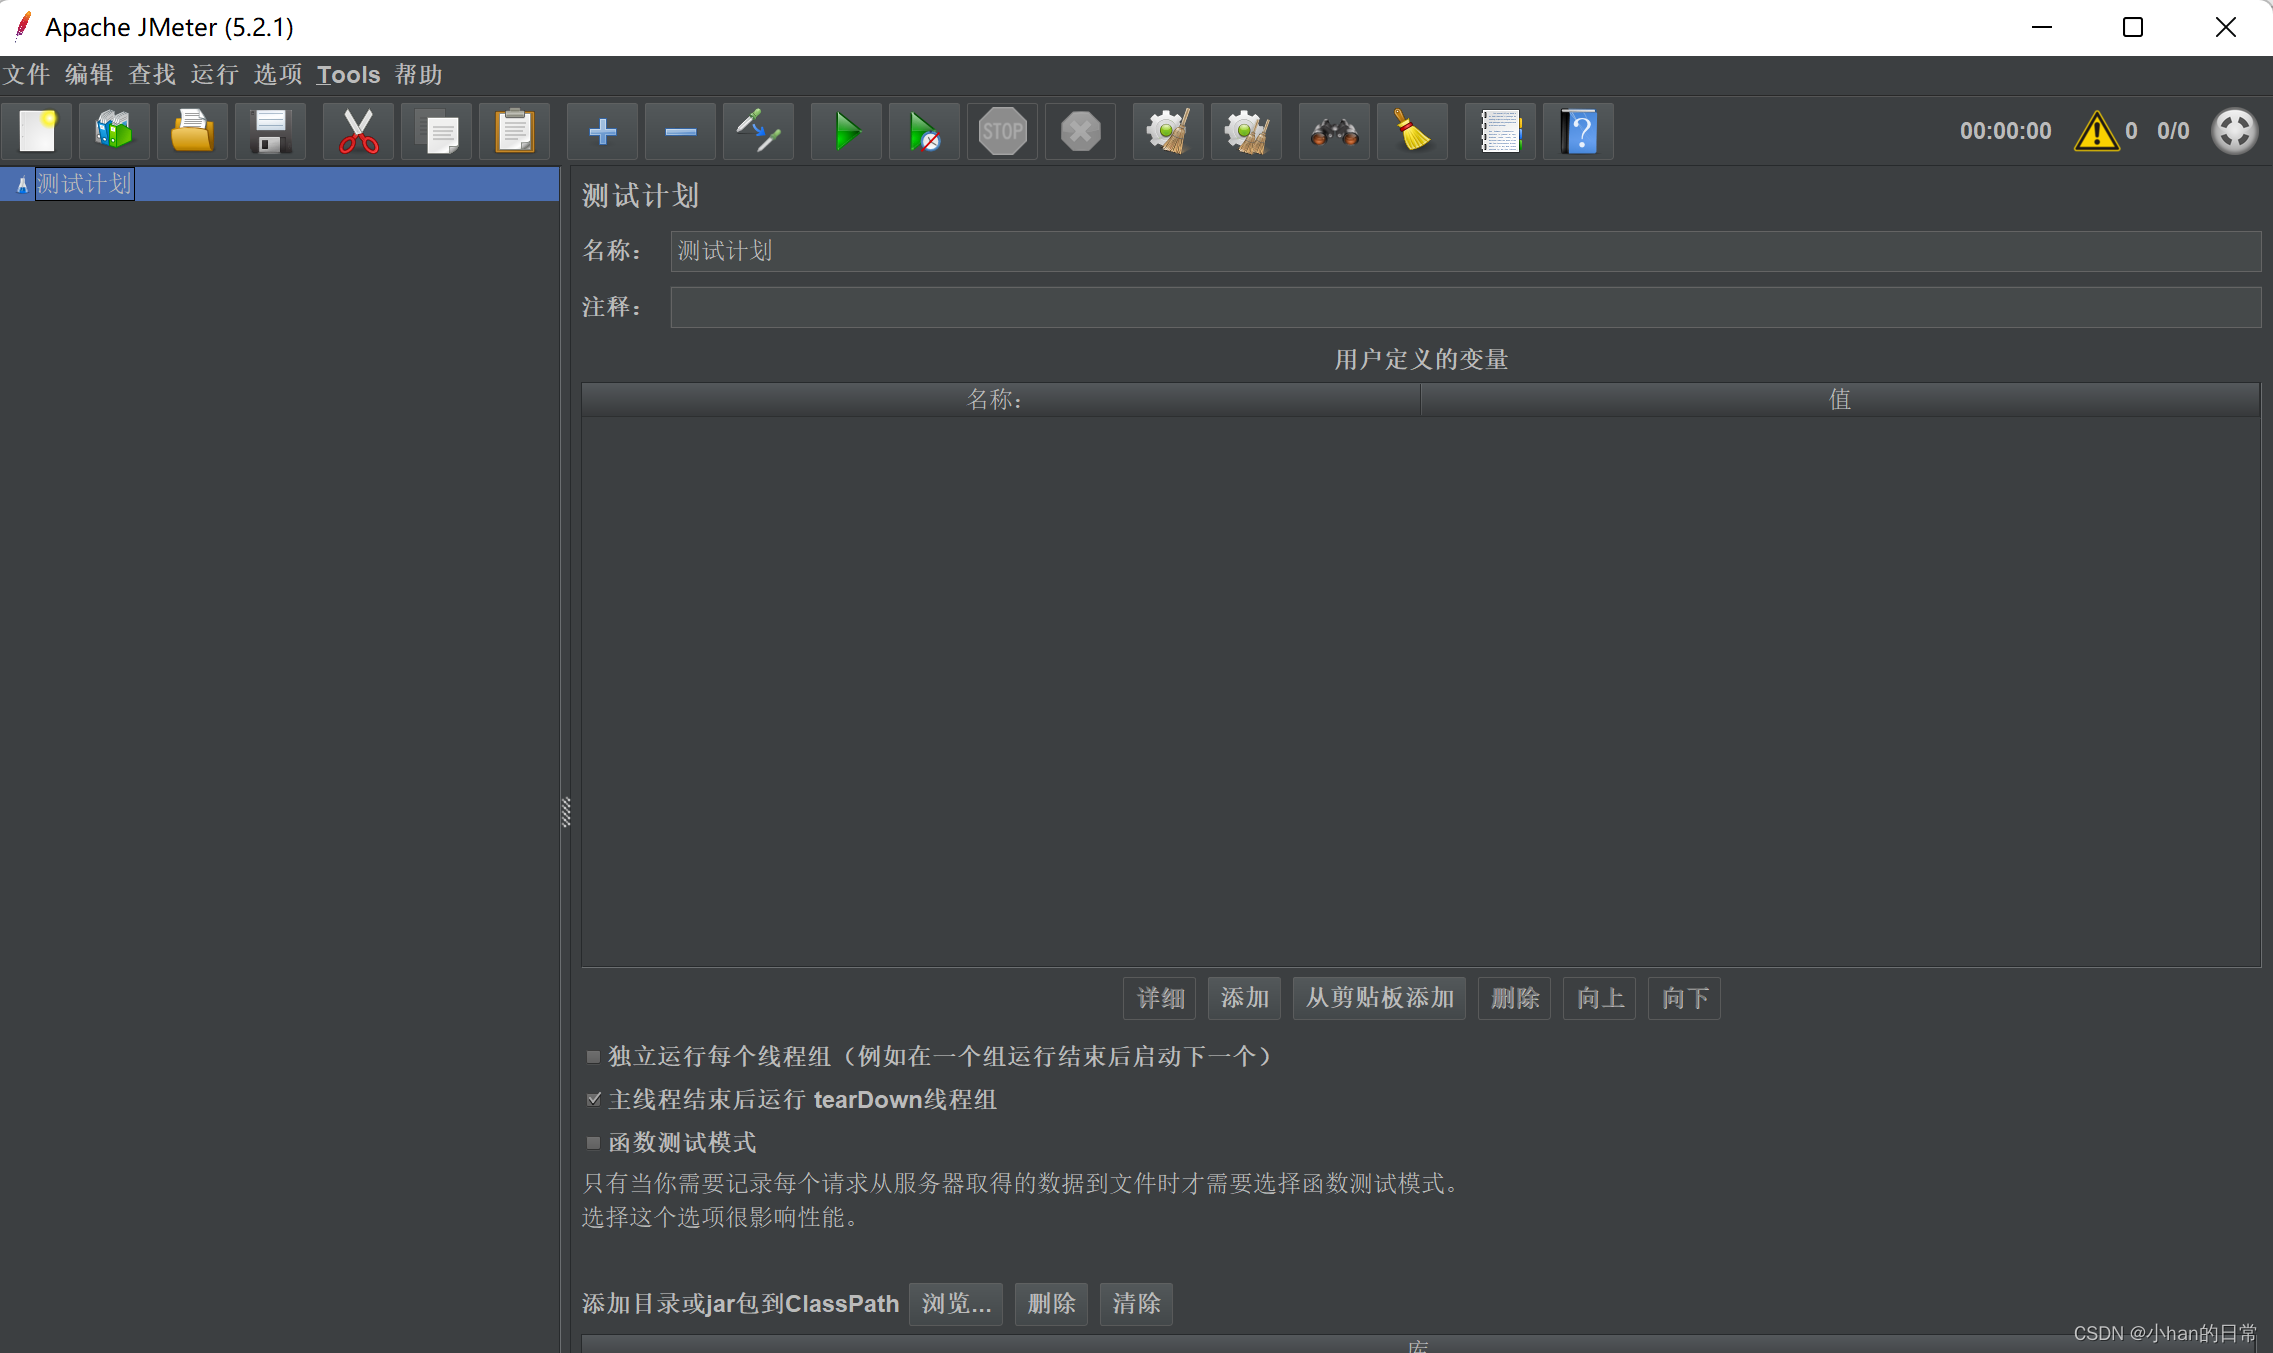Open the Tools menu

(x=347, y=75)
